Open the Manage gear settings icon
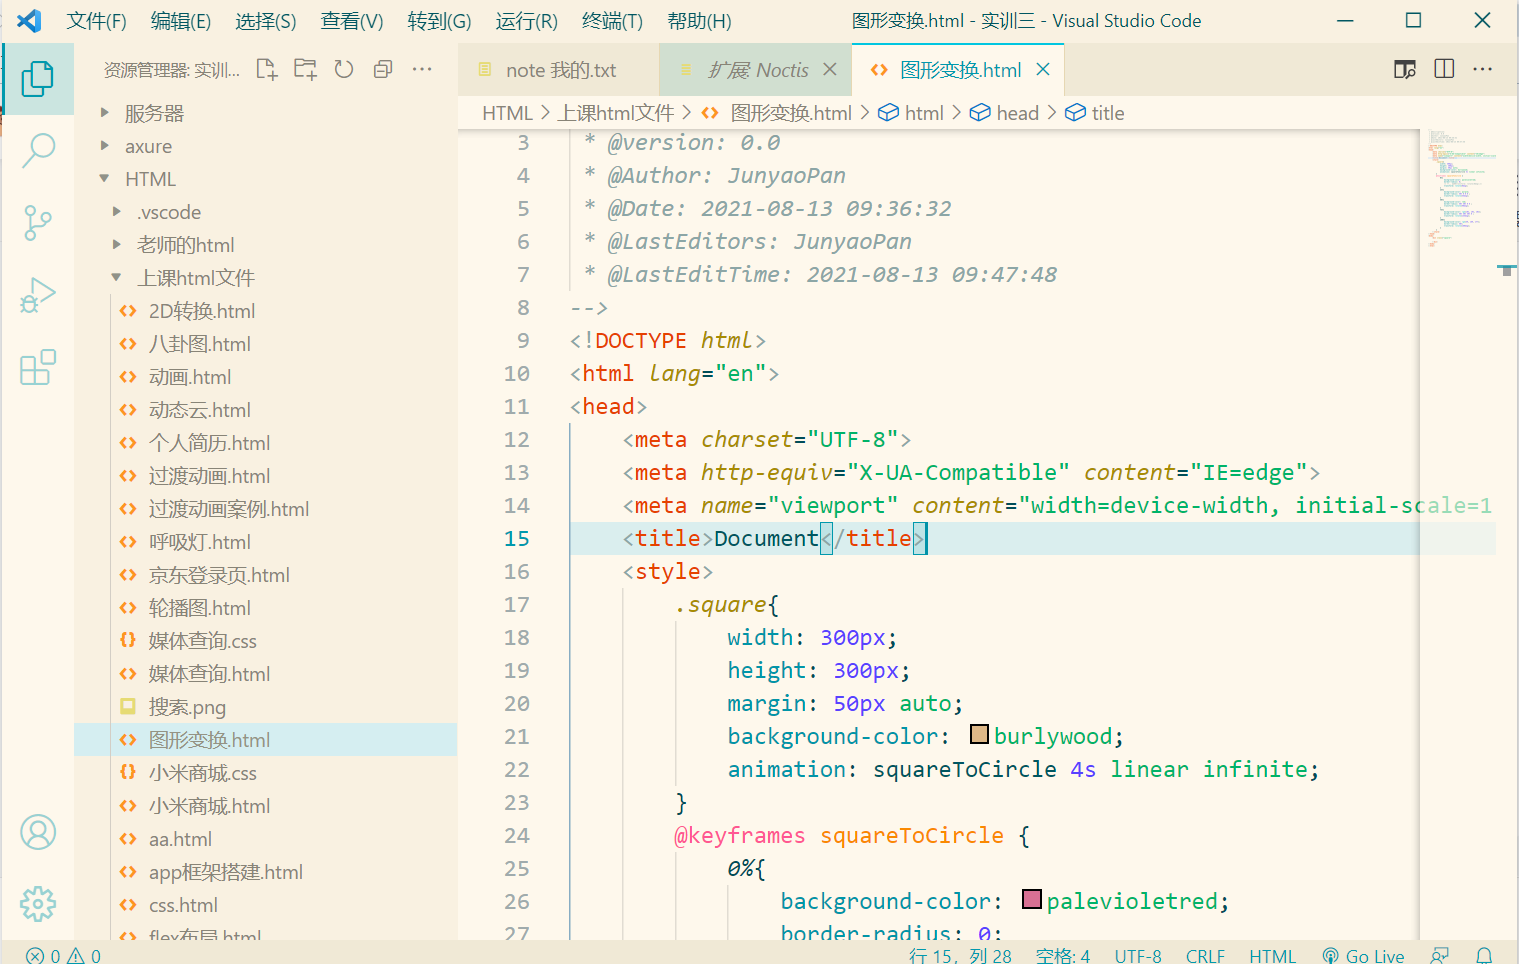Image resolution: width=1519 pixels, height=964 pixels. (x=38, y=904)
